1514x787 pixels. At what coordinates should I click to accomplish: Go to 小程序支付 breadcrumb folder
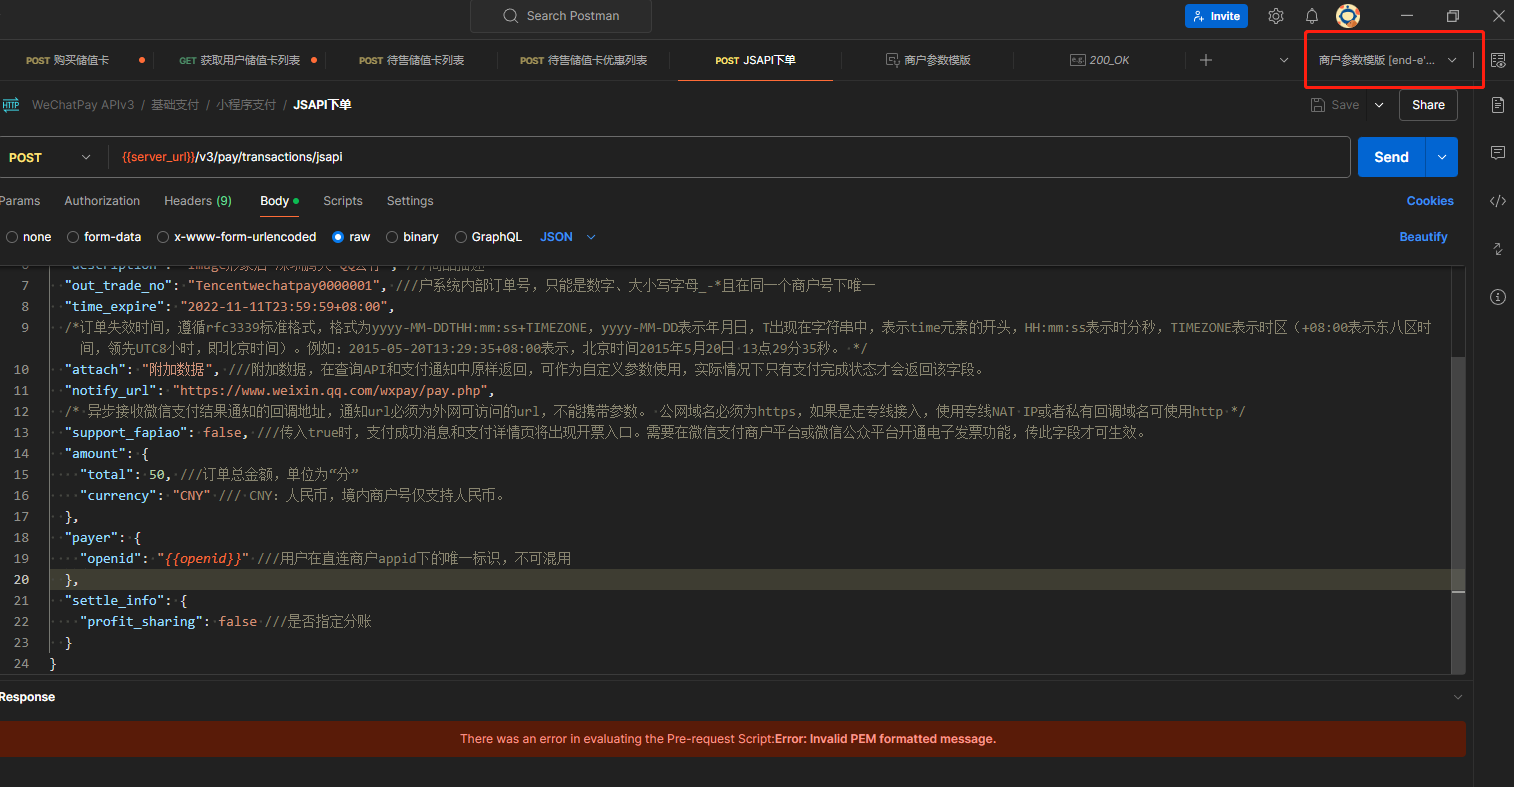[246, 104]
